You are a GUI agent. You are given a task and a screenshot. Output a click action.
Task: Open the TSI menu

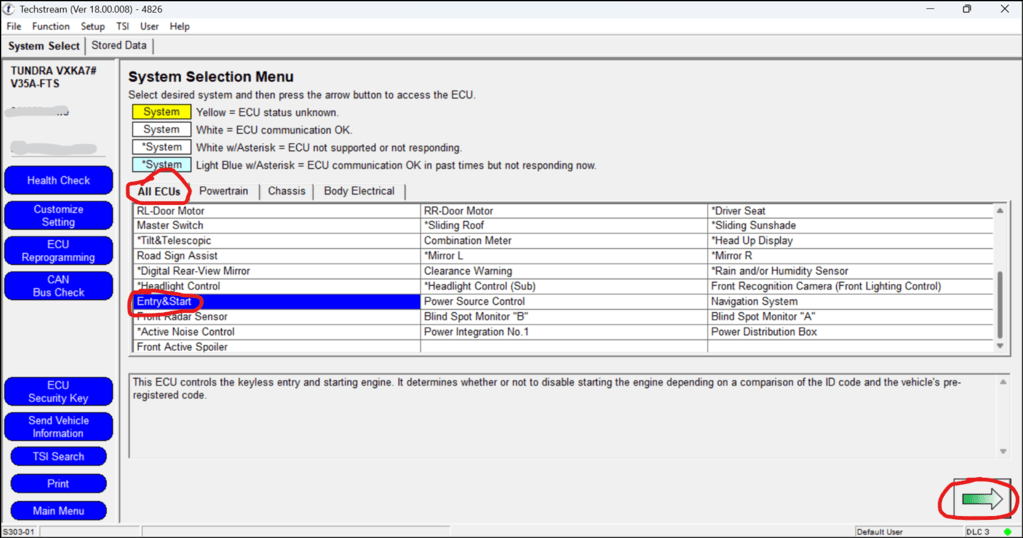123,27
